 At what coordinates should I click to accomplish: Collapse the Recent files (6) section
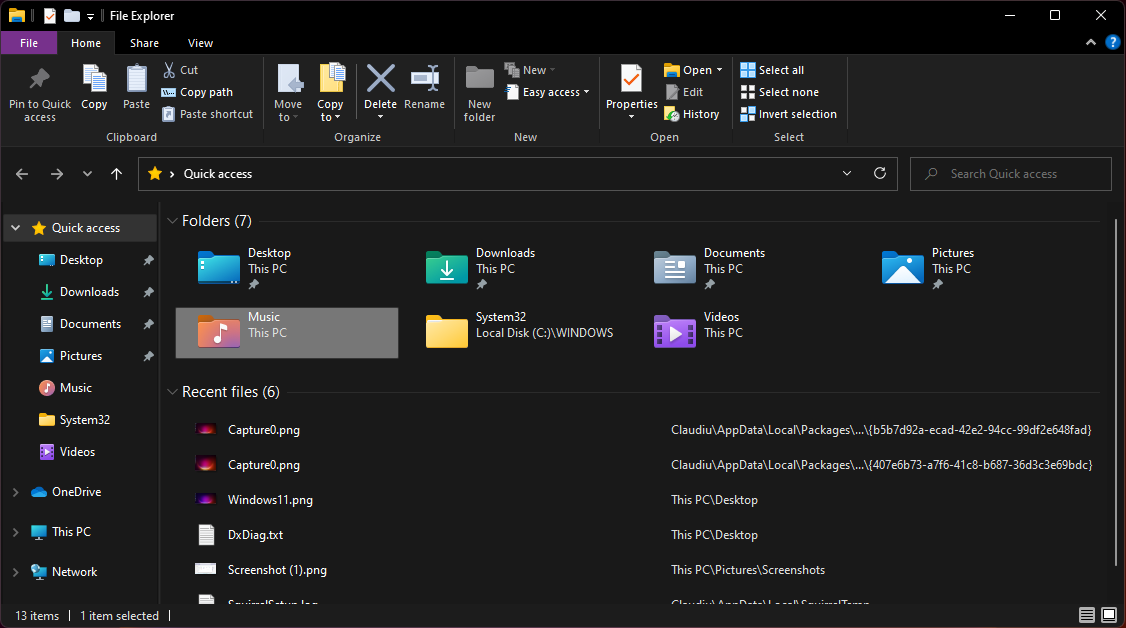[172, 392]
